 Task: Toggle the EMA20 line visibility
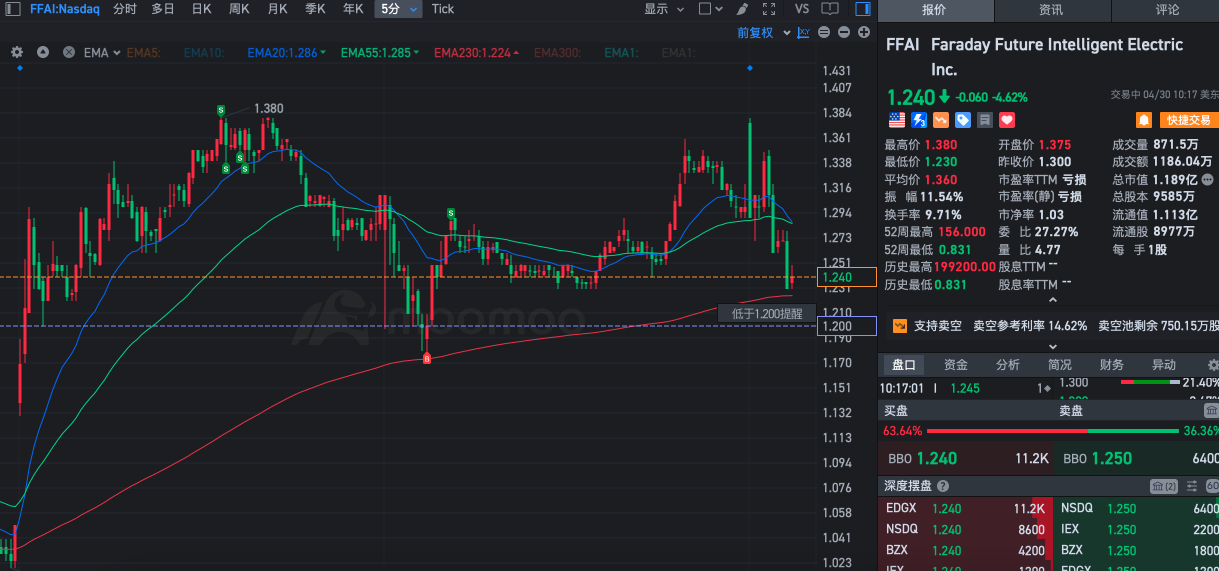point(287,52)
